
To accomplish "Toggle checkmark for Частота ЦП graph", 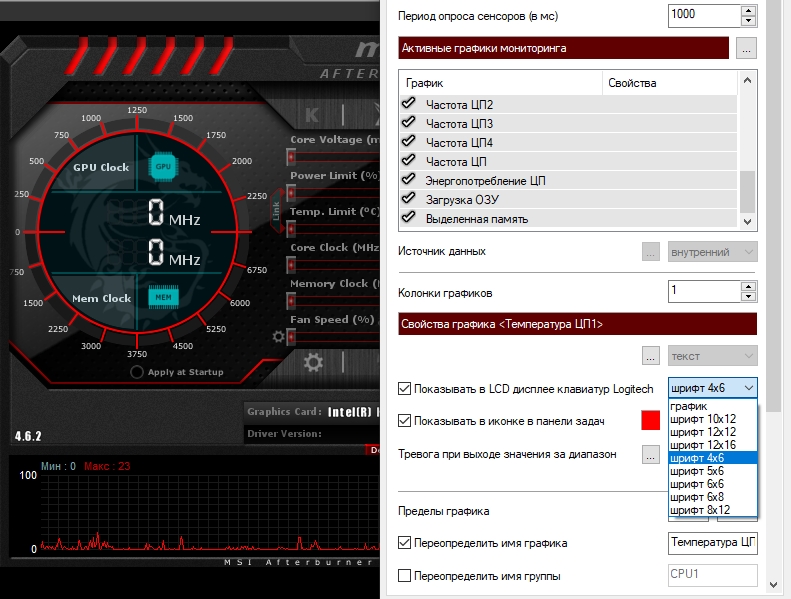I will (409, 160).
